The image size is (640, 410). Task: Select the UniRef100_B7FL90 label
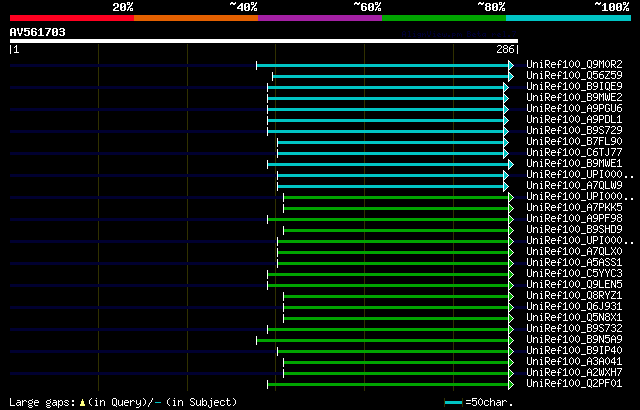574,142
